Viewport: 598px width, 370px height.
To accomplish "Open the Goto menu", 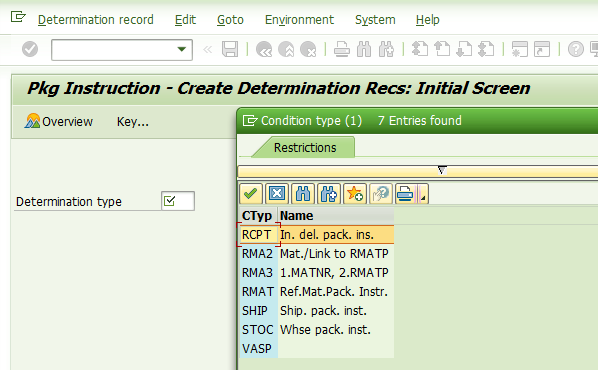I will 230,19.
